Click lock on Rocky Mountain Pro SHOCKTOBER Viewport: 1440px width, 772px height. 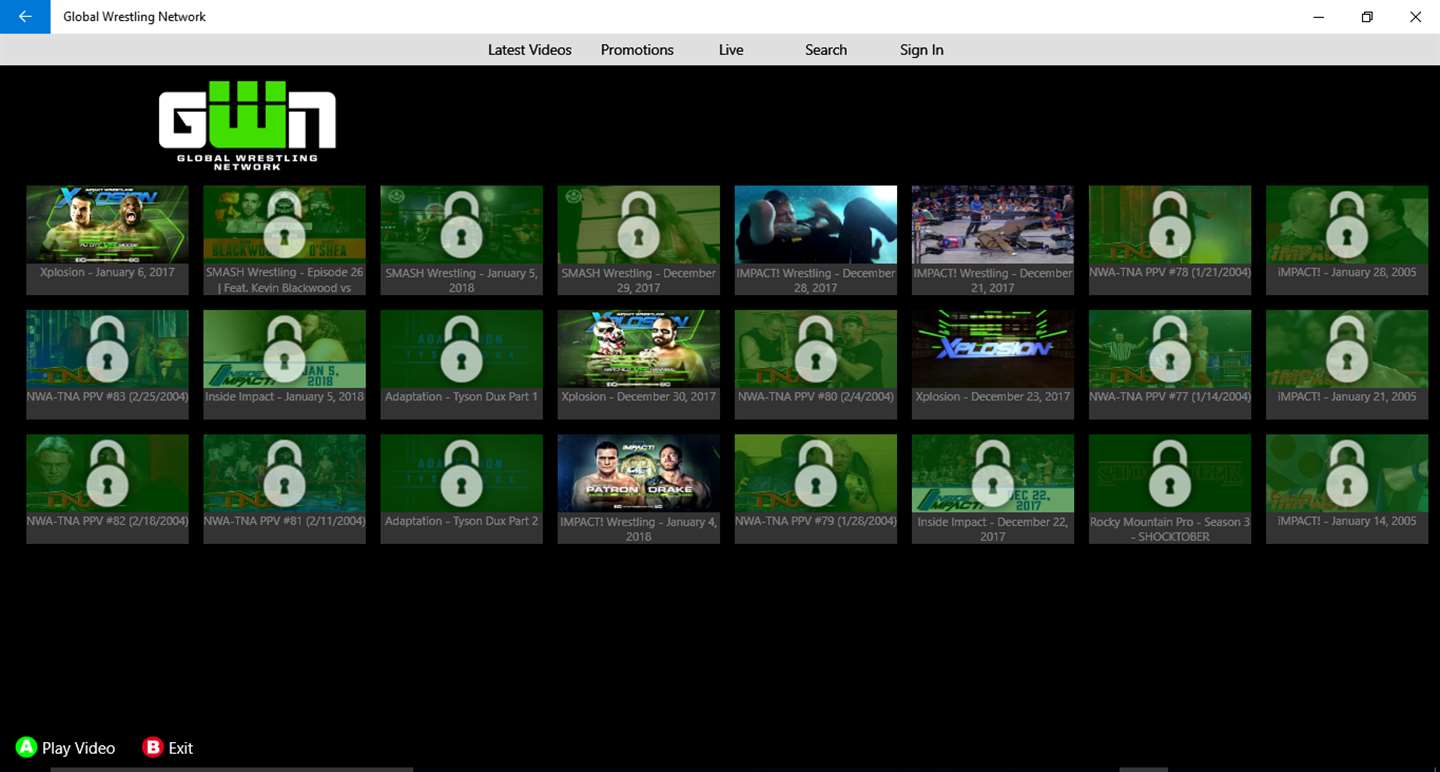[1169, 472]
